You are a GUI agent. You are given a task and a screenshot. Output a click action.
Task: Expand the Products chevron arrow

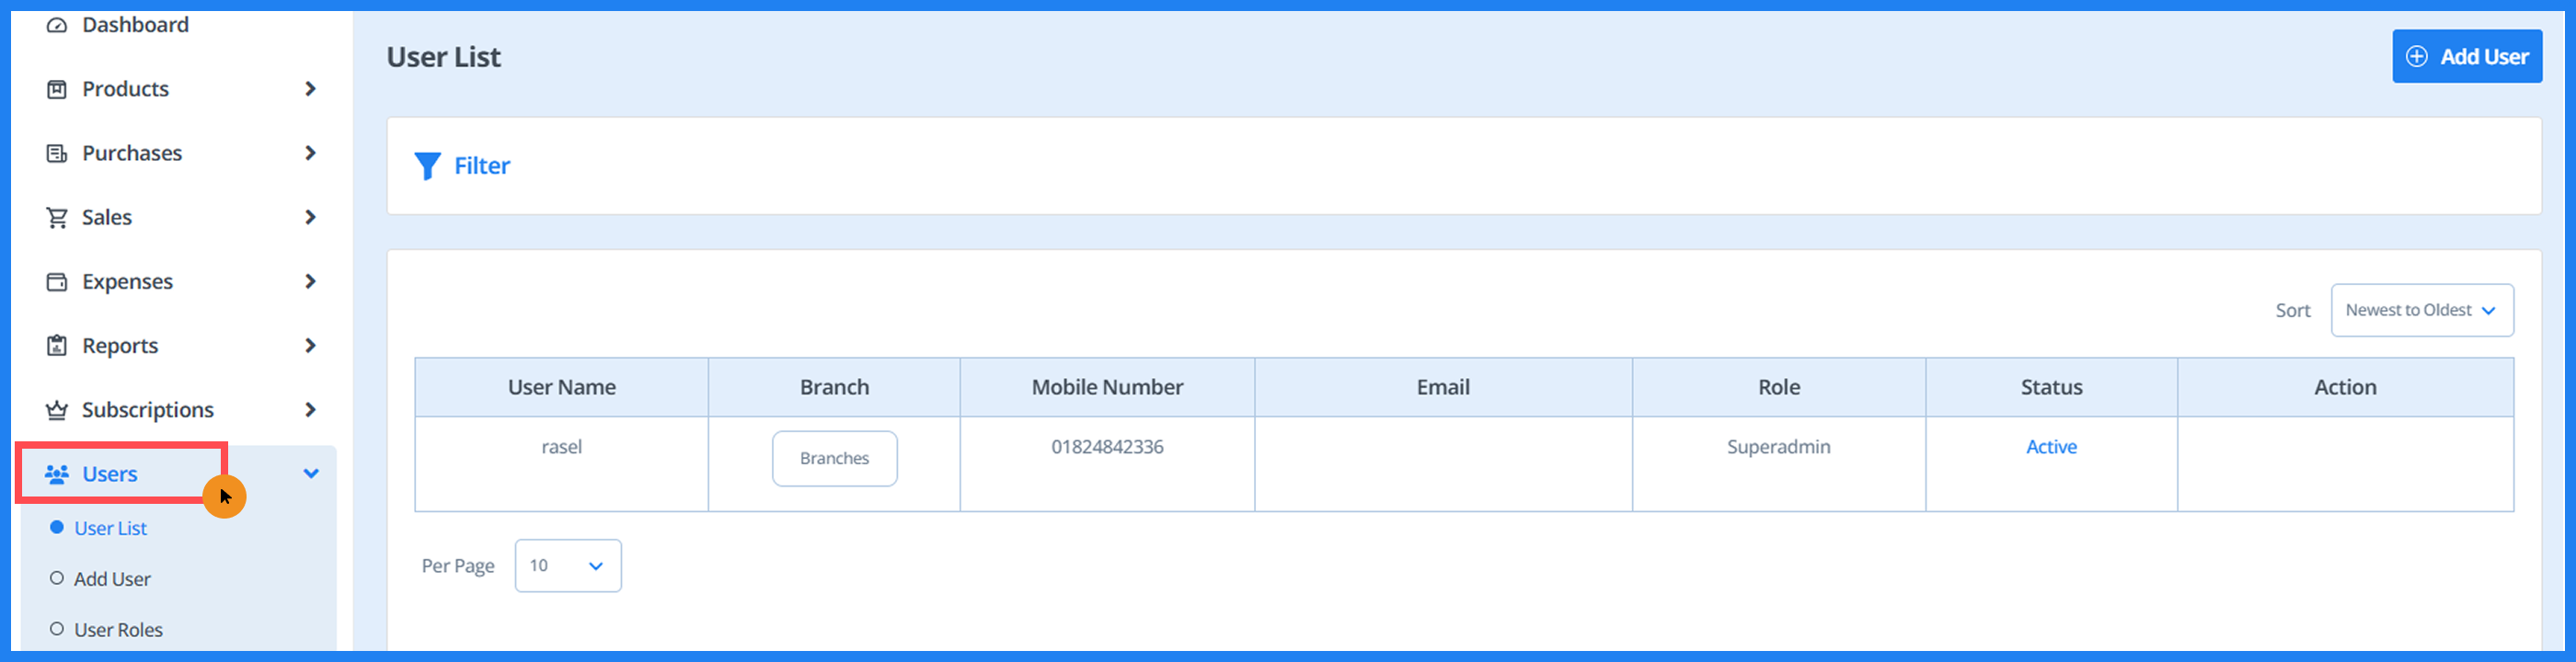click(312, 88)
